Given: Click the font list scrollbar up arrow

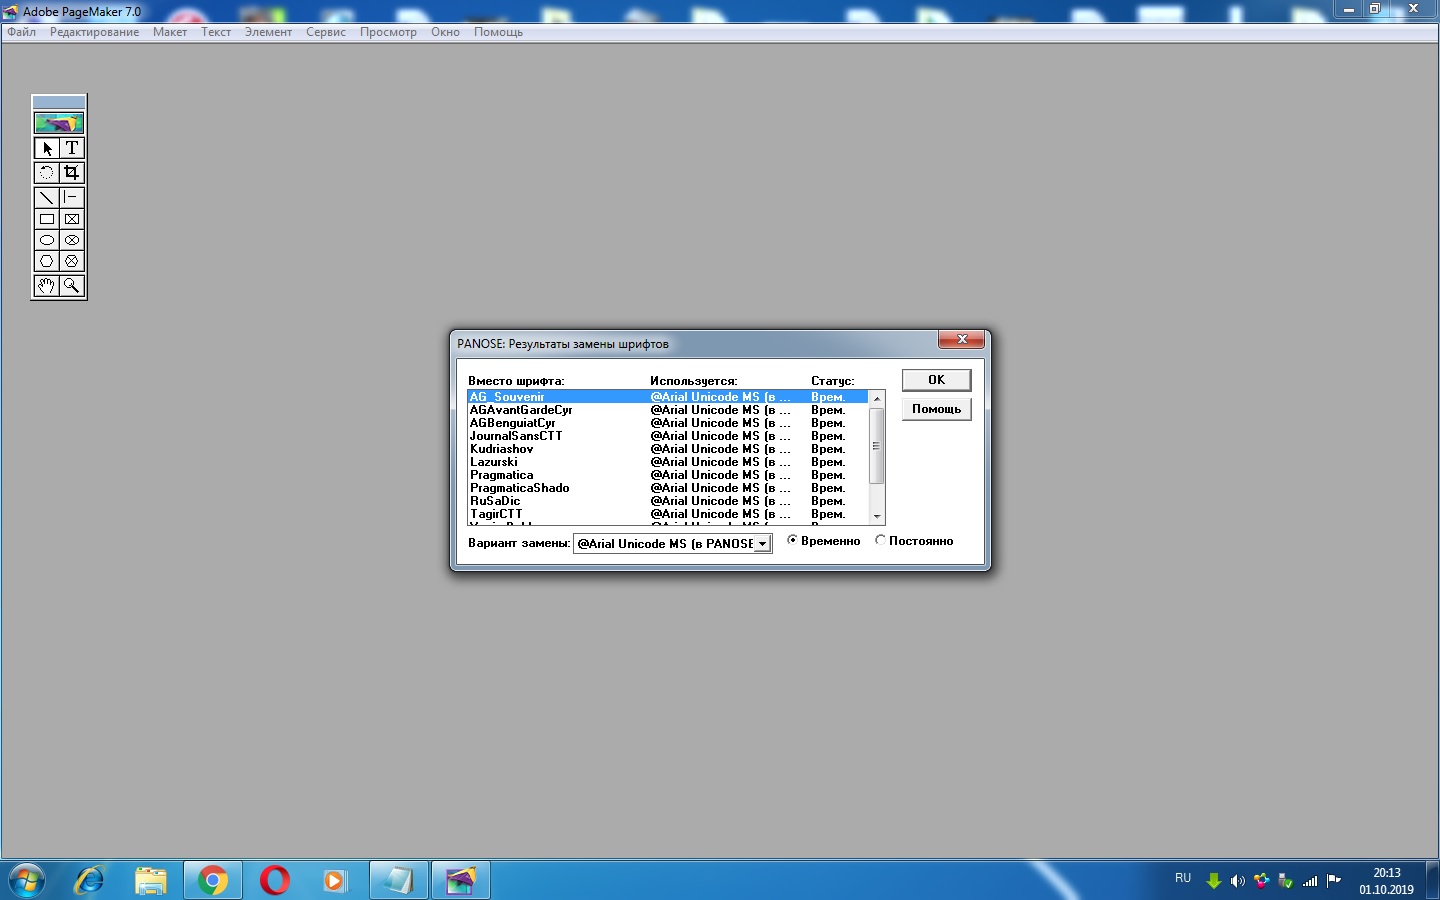Looking at the screenshot, I should click(x=877, y=399).
